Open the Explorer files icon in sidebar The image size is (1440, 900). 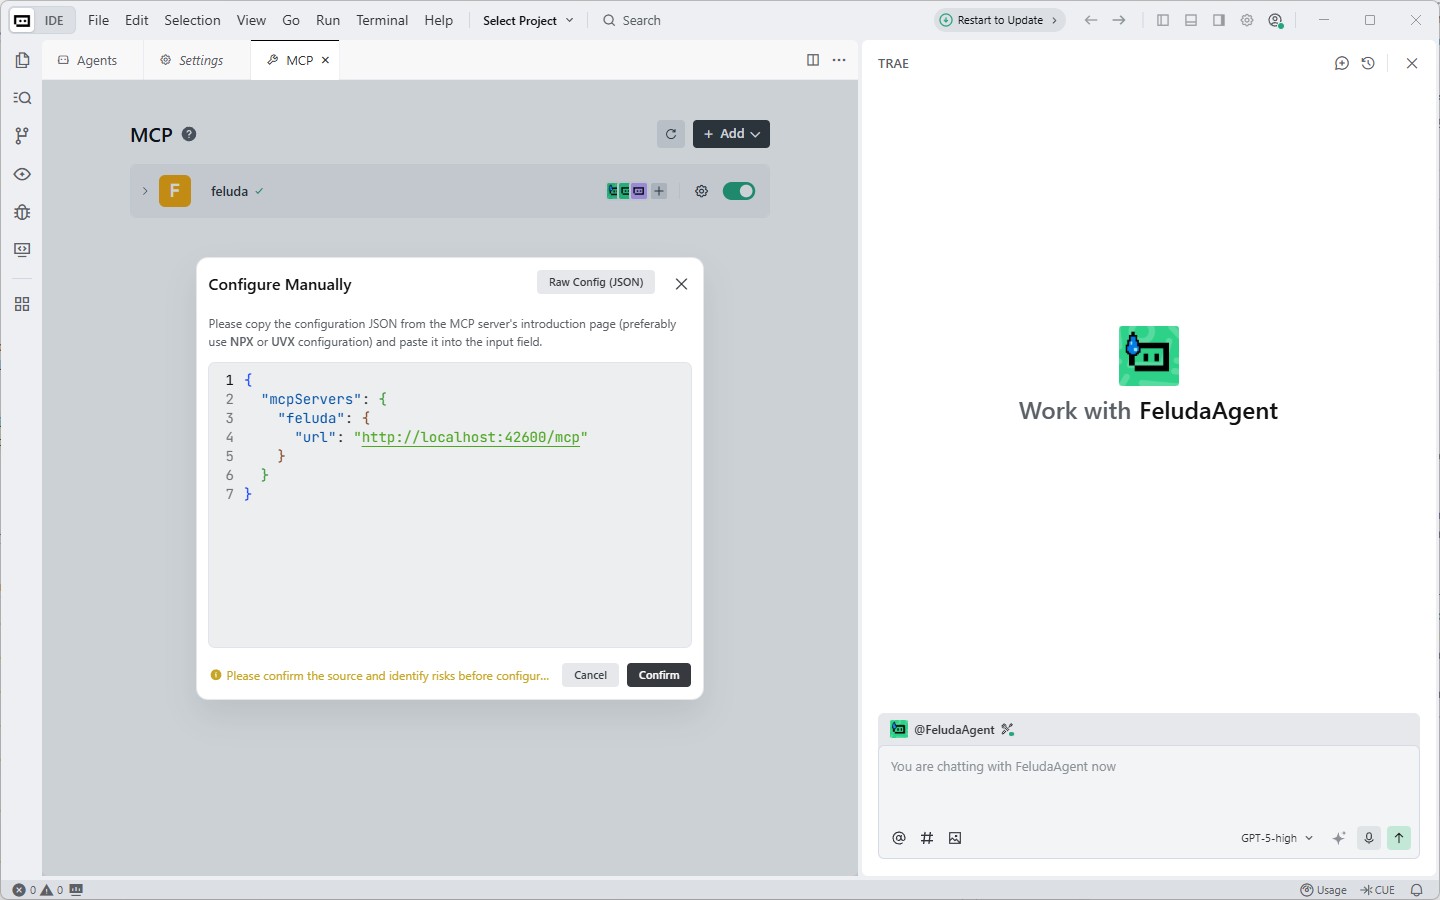tap(22, 60)
